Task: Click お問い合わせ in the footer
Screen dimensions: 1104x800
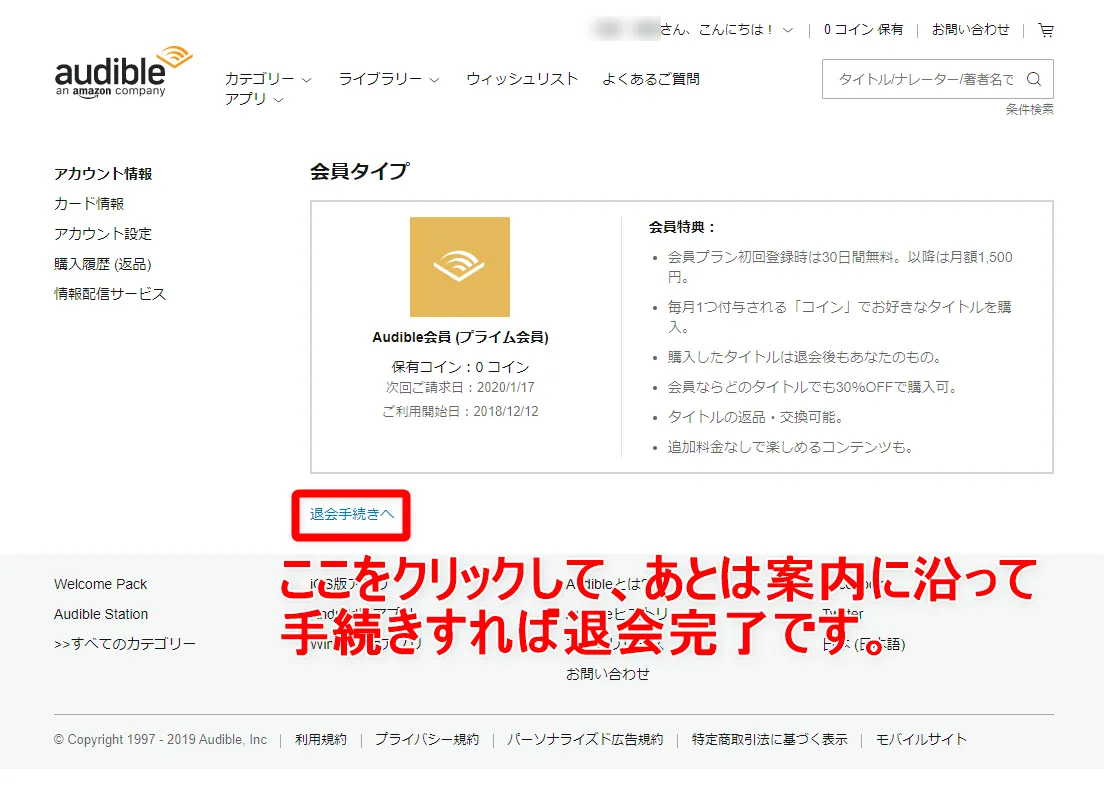Action: [x=608, y=674]
